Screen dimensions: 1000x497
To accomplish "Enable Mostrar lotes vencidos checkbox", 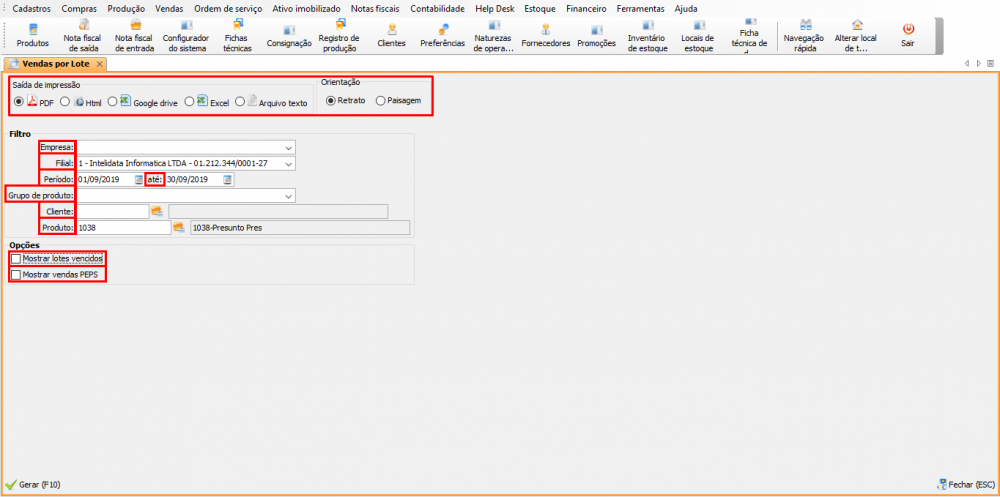I will [x=15, y=259].
